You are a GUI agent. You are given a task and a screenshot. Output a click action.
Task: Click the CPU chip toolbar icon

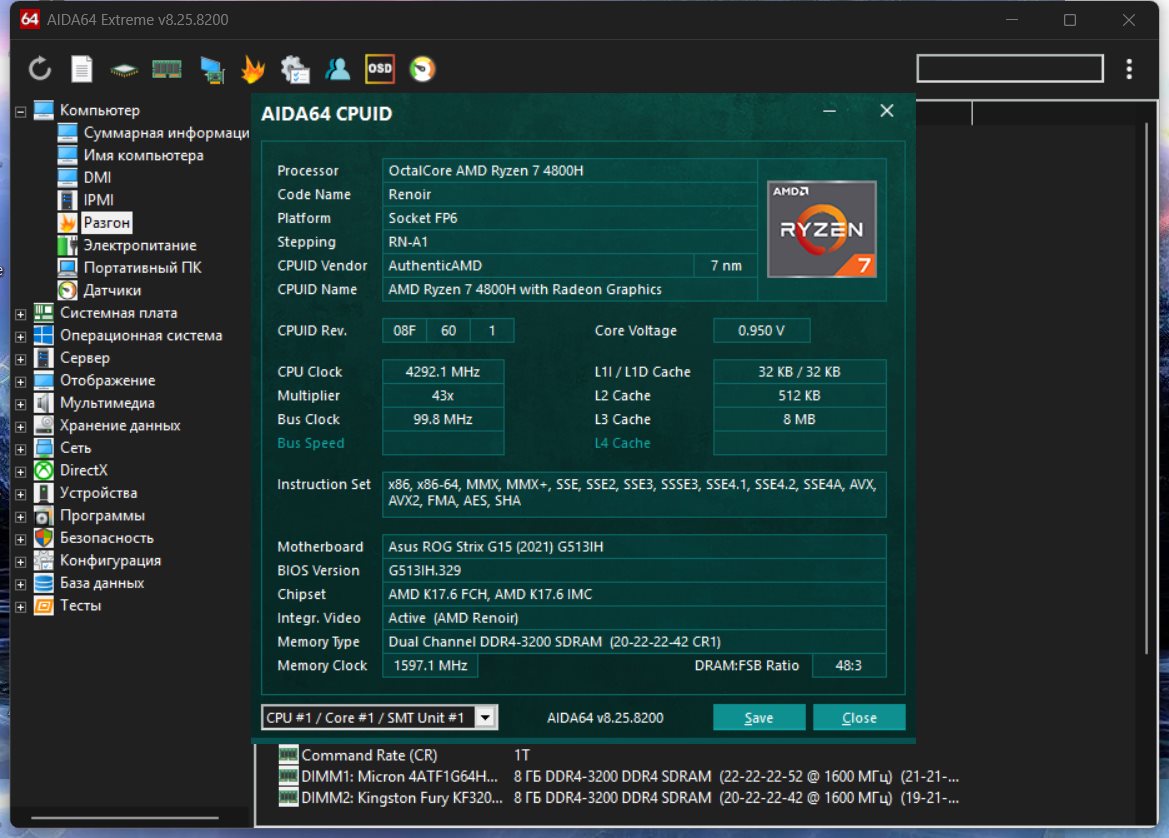(x=124, y=69)
